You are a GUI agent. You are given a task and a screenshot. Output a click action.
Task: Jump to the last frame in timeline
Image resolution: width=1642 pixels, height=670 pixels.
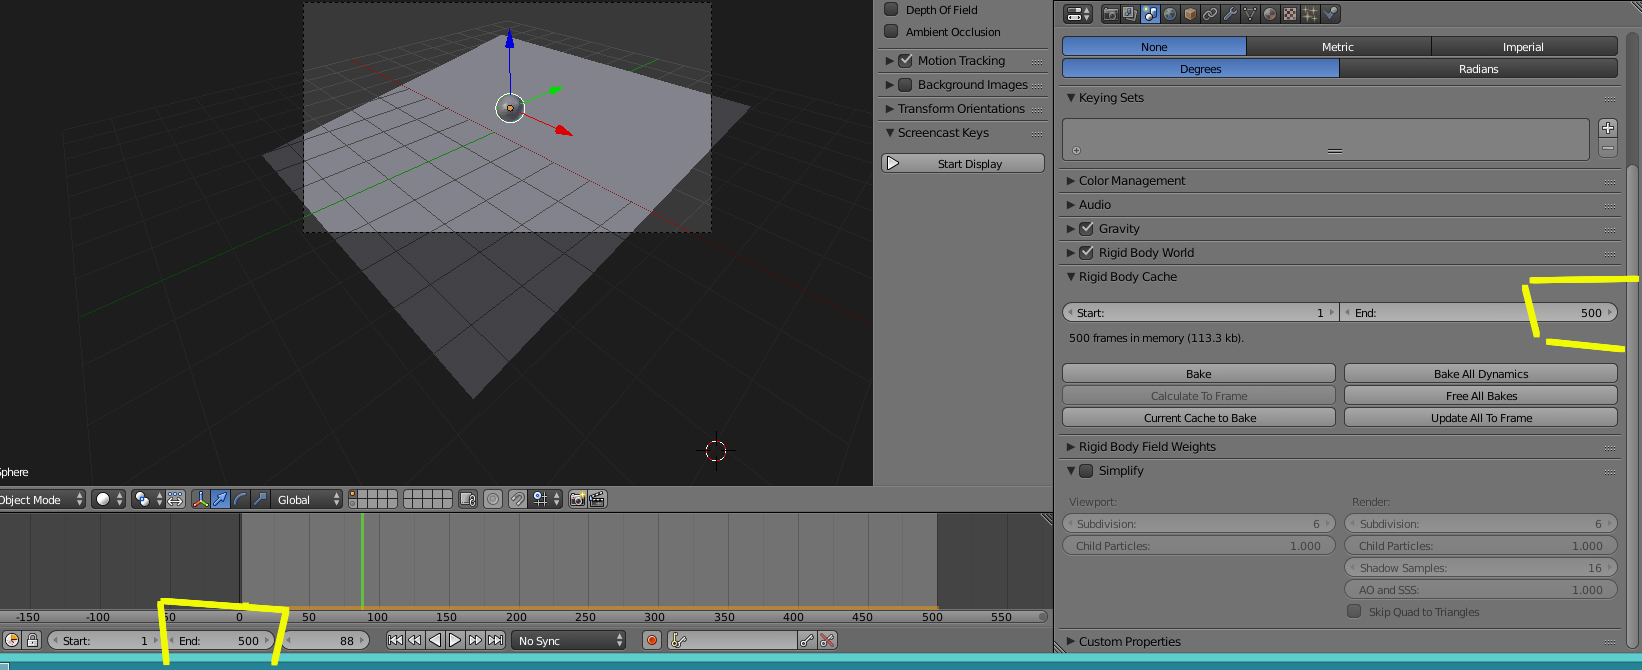tap(495, 640)
